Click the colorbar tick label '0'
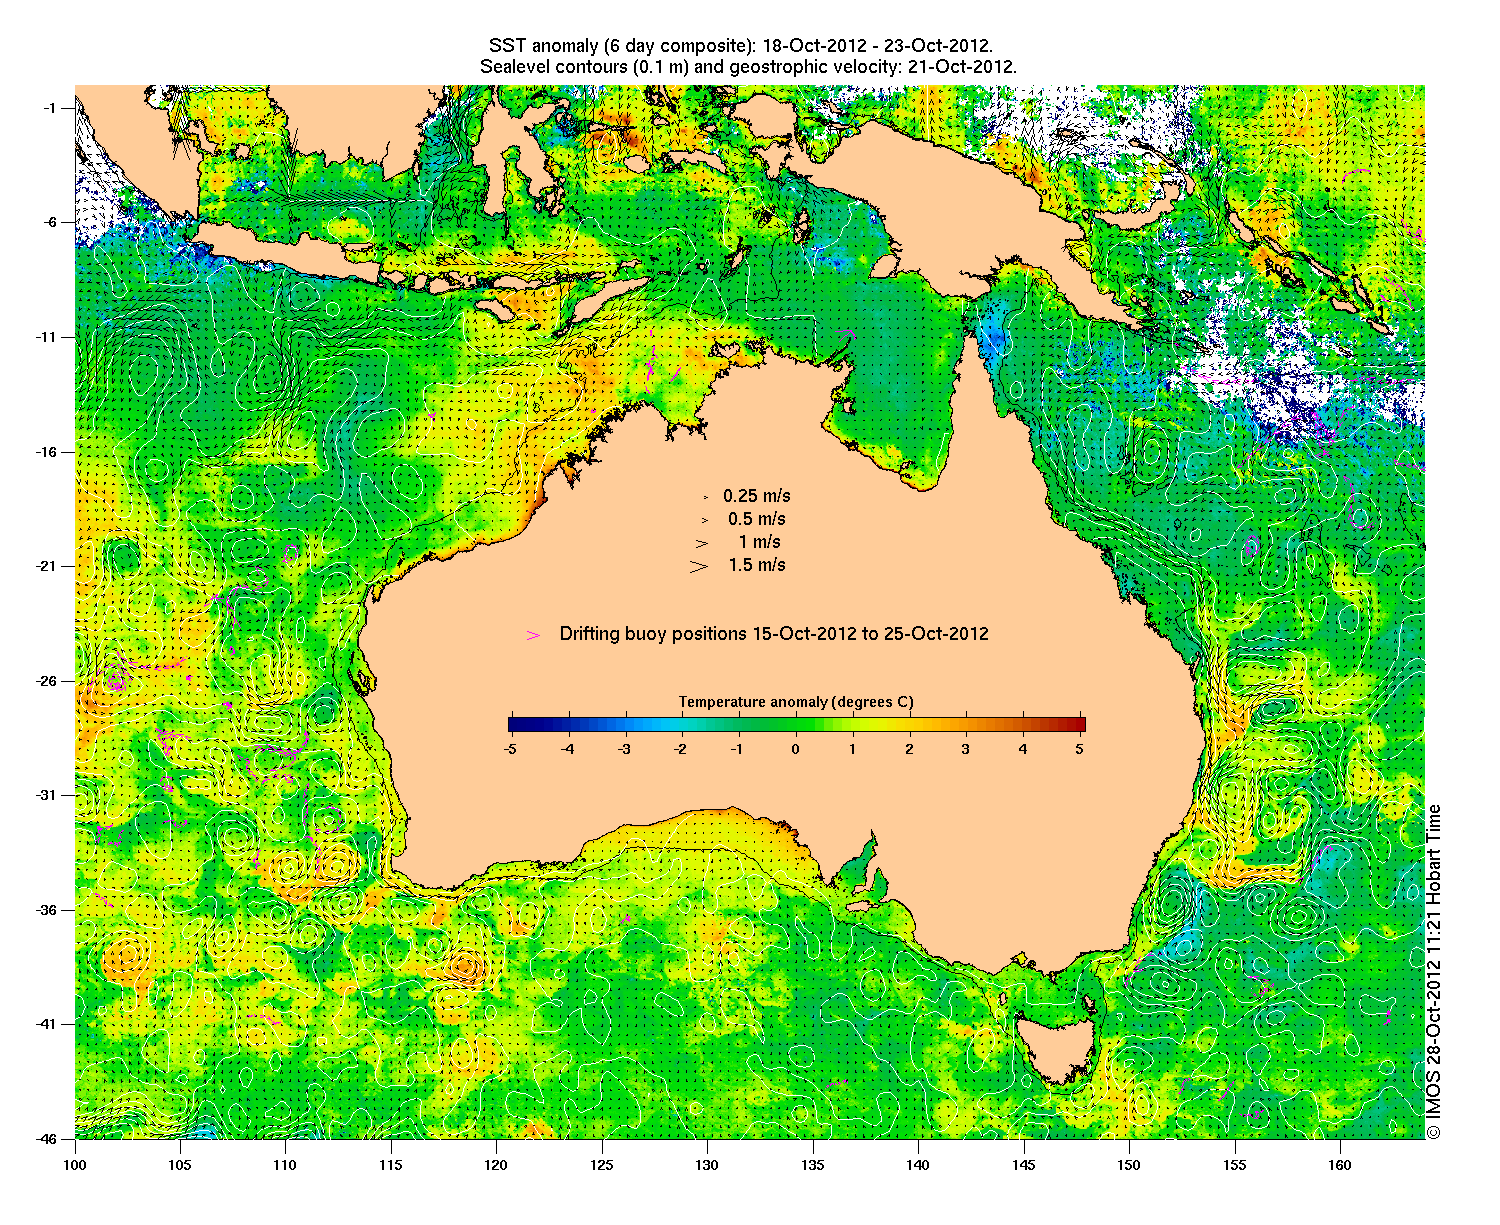This screenshot has width=1500, height=1225. 795,748
